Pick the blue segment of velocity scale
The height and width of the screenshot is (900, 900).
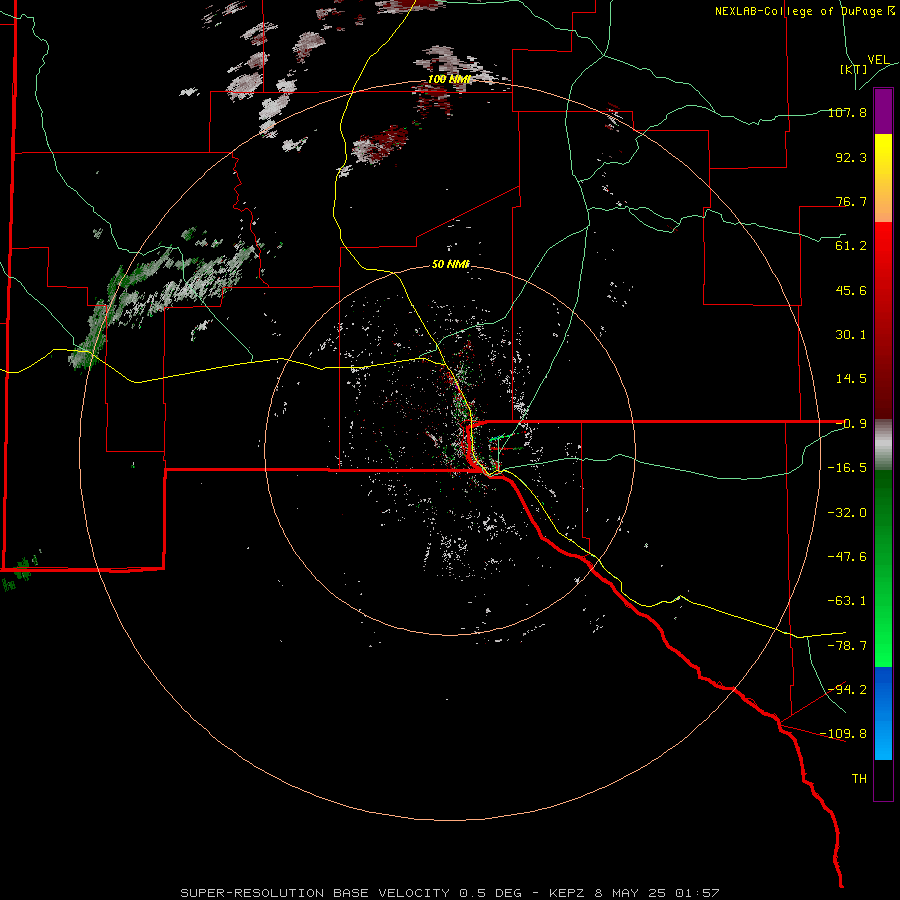pyautogui.click(x=883, y=713)
